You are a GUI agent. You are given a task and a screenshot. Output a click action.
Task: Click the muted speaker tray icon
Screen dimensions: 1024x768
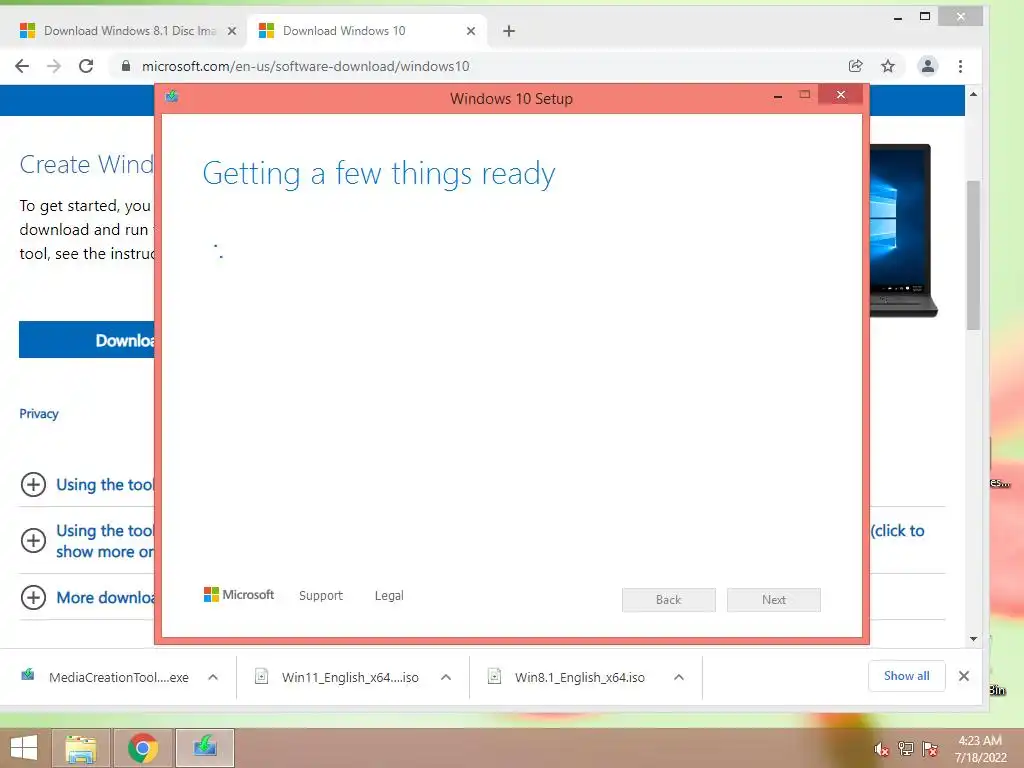[881, 749]
